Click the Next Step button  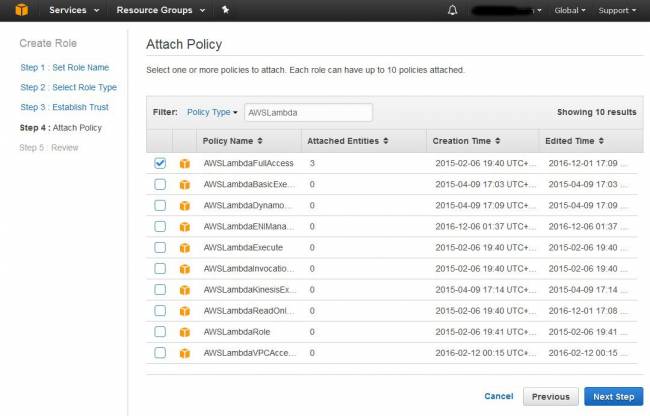(x=612, y=397)
